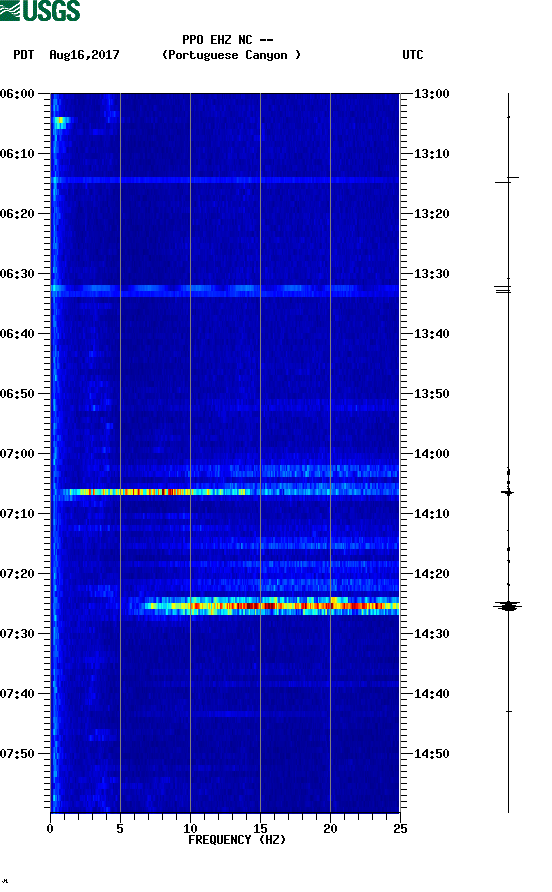Viewport: 552px width, 892px height.
Task: Click the '06:40' PDT time label
Action: click(x=18, y=333)
